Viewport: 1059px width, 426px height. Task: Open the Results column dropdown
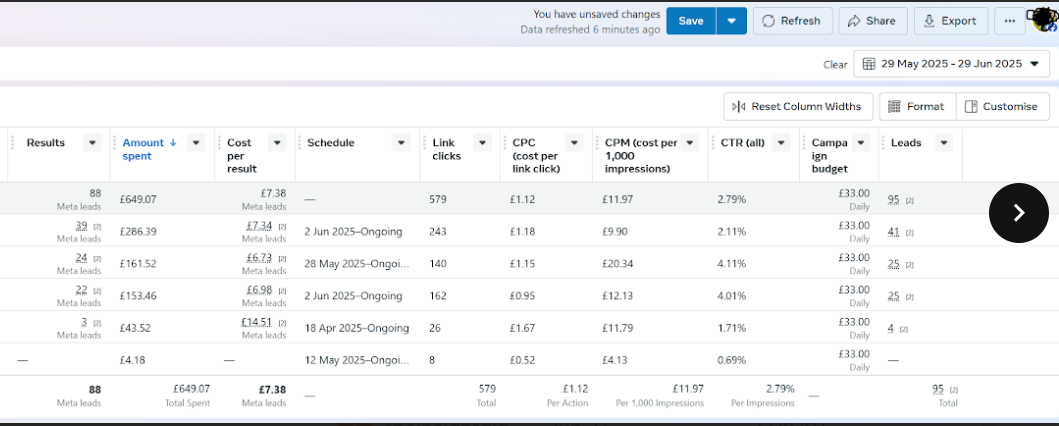93,143
